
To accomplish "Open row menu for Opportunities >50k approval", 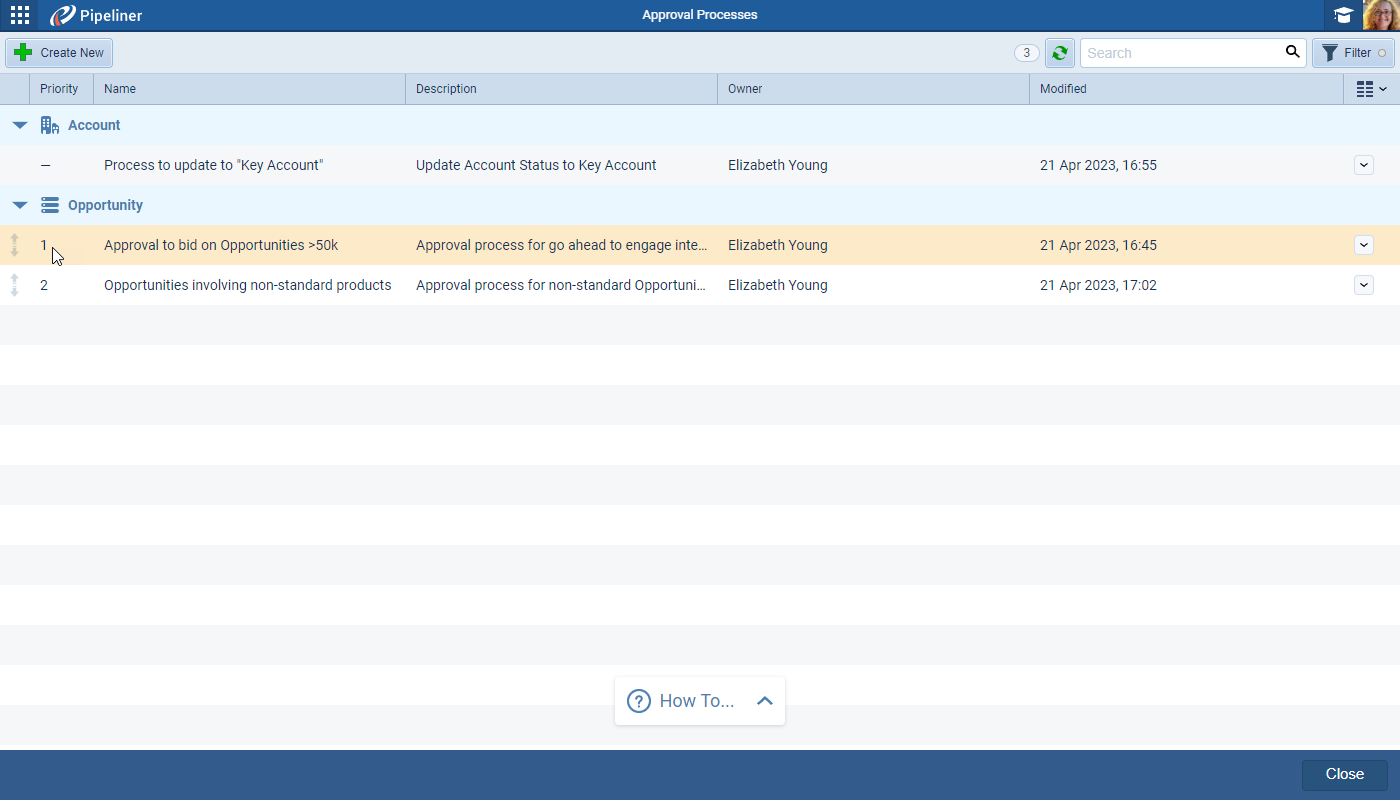I will pos(1363,245).
